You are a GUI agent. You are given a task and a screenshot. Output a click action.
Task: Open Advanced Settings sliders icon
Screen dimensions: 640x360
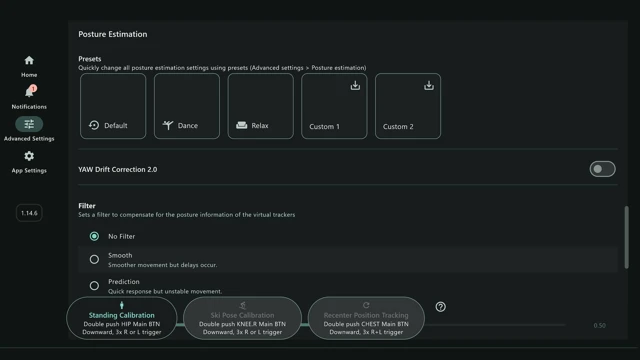[29, 124]
